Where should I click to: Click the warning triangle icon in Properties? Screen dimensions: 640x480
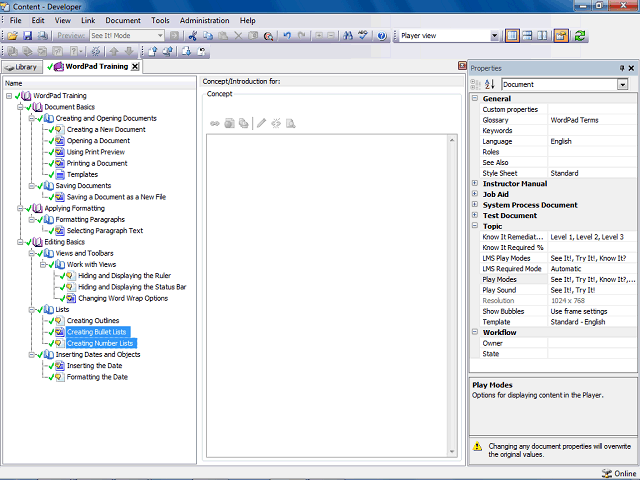[x=477, y=447]
